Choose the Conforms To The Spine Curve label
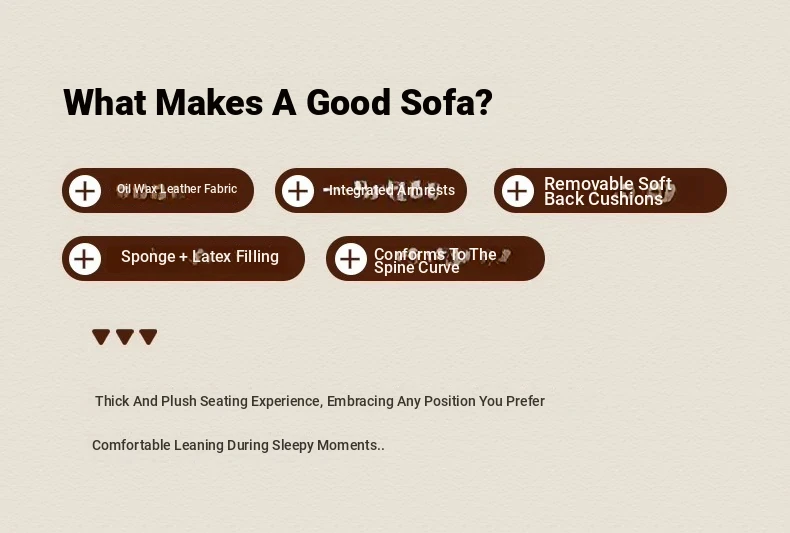790x533 pixels. click(x=435, y=260)
